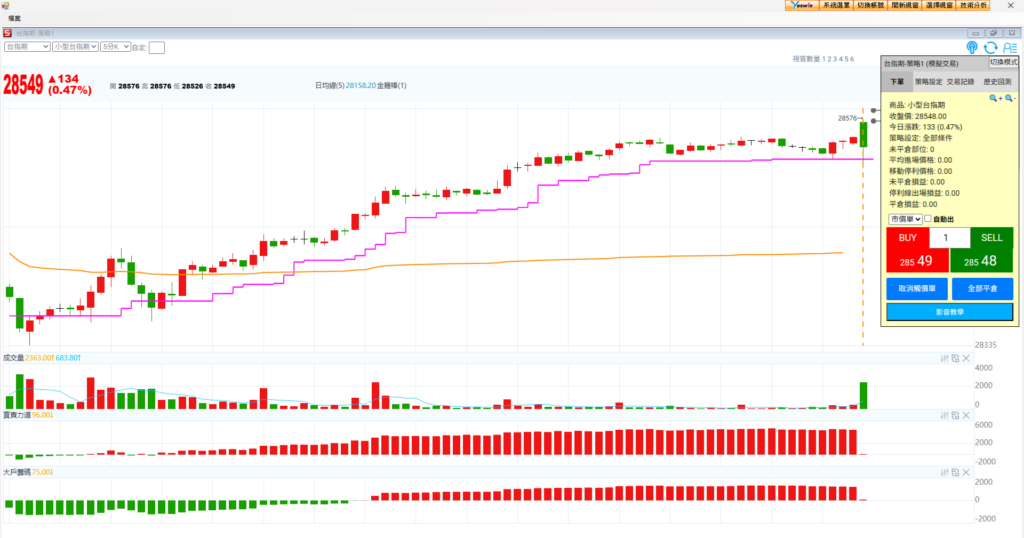The width and height of the screenshot is (1024, 538).
Task: Click pop-out icon of 大戶籌碼 panel
Action: 955,472
